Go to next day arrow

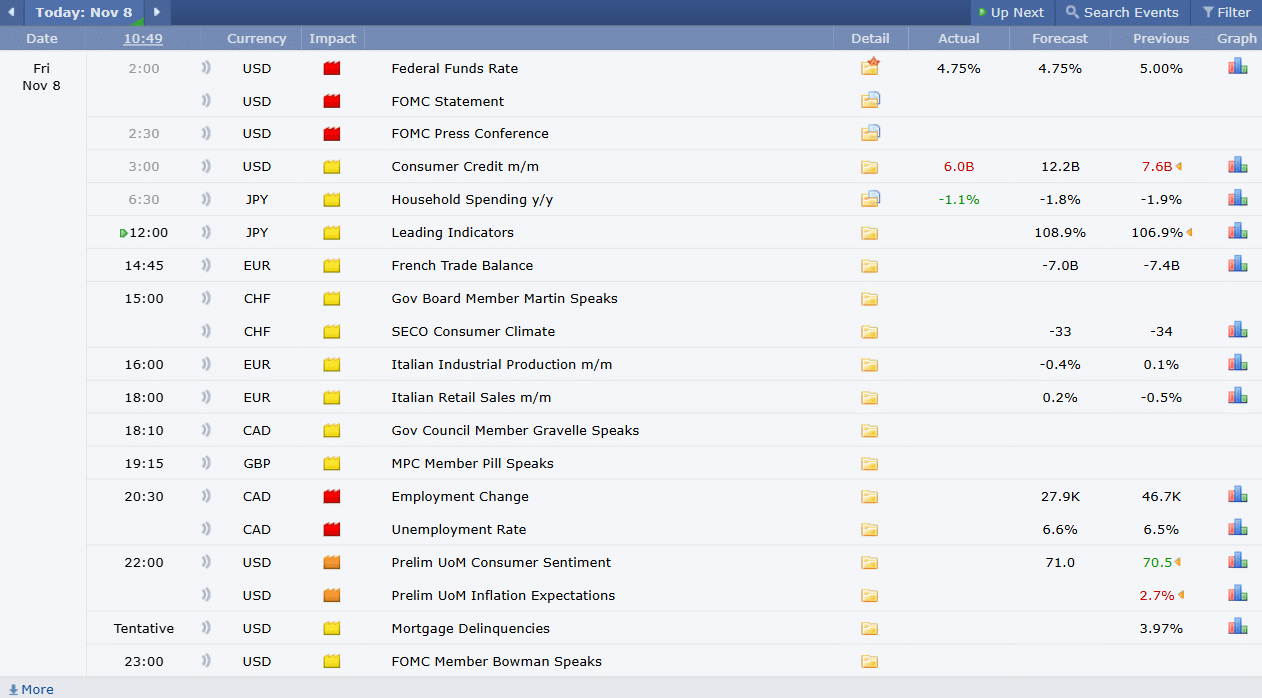(x=157, y=12)
